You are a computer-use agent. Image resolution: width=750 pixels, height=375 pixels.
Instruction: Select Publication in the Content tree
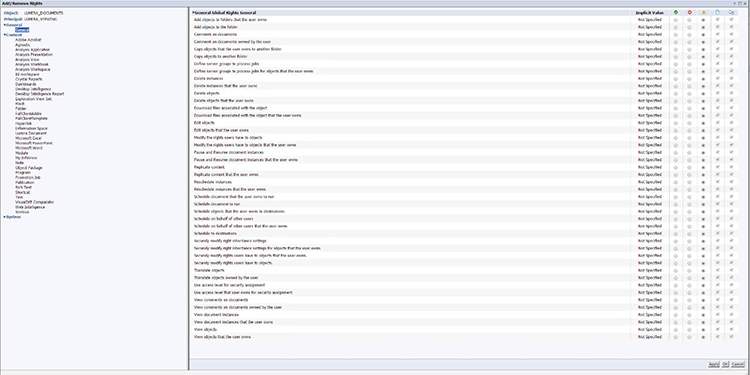[x=24, y=183]
